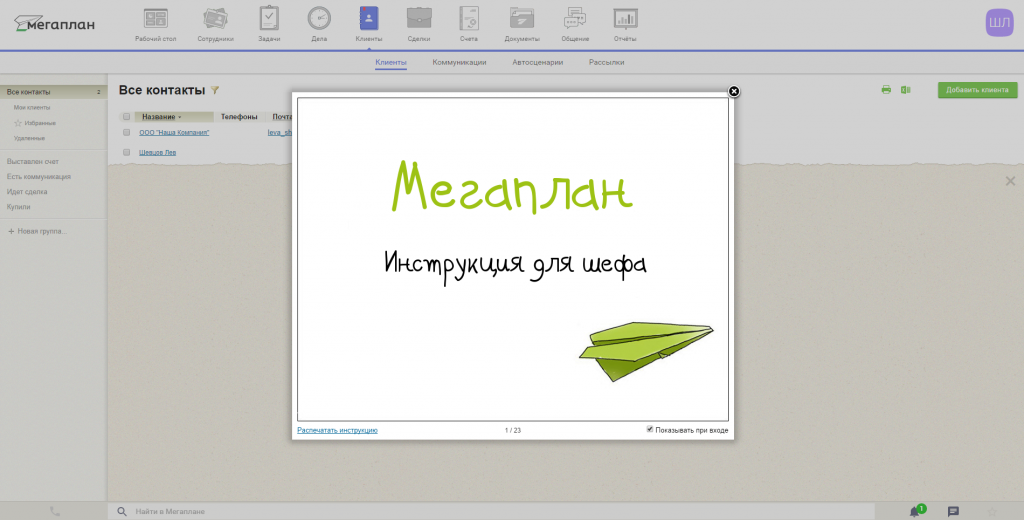The width and height of the screenshot is (1024, 520).
Task: Click the 1 / 23 page counter
Action: coord(513,431)
